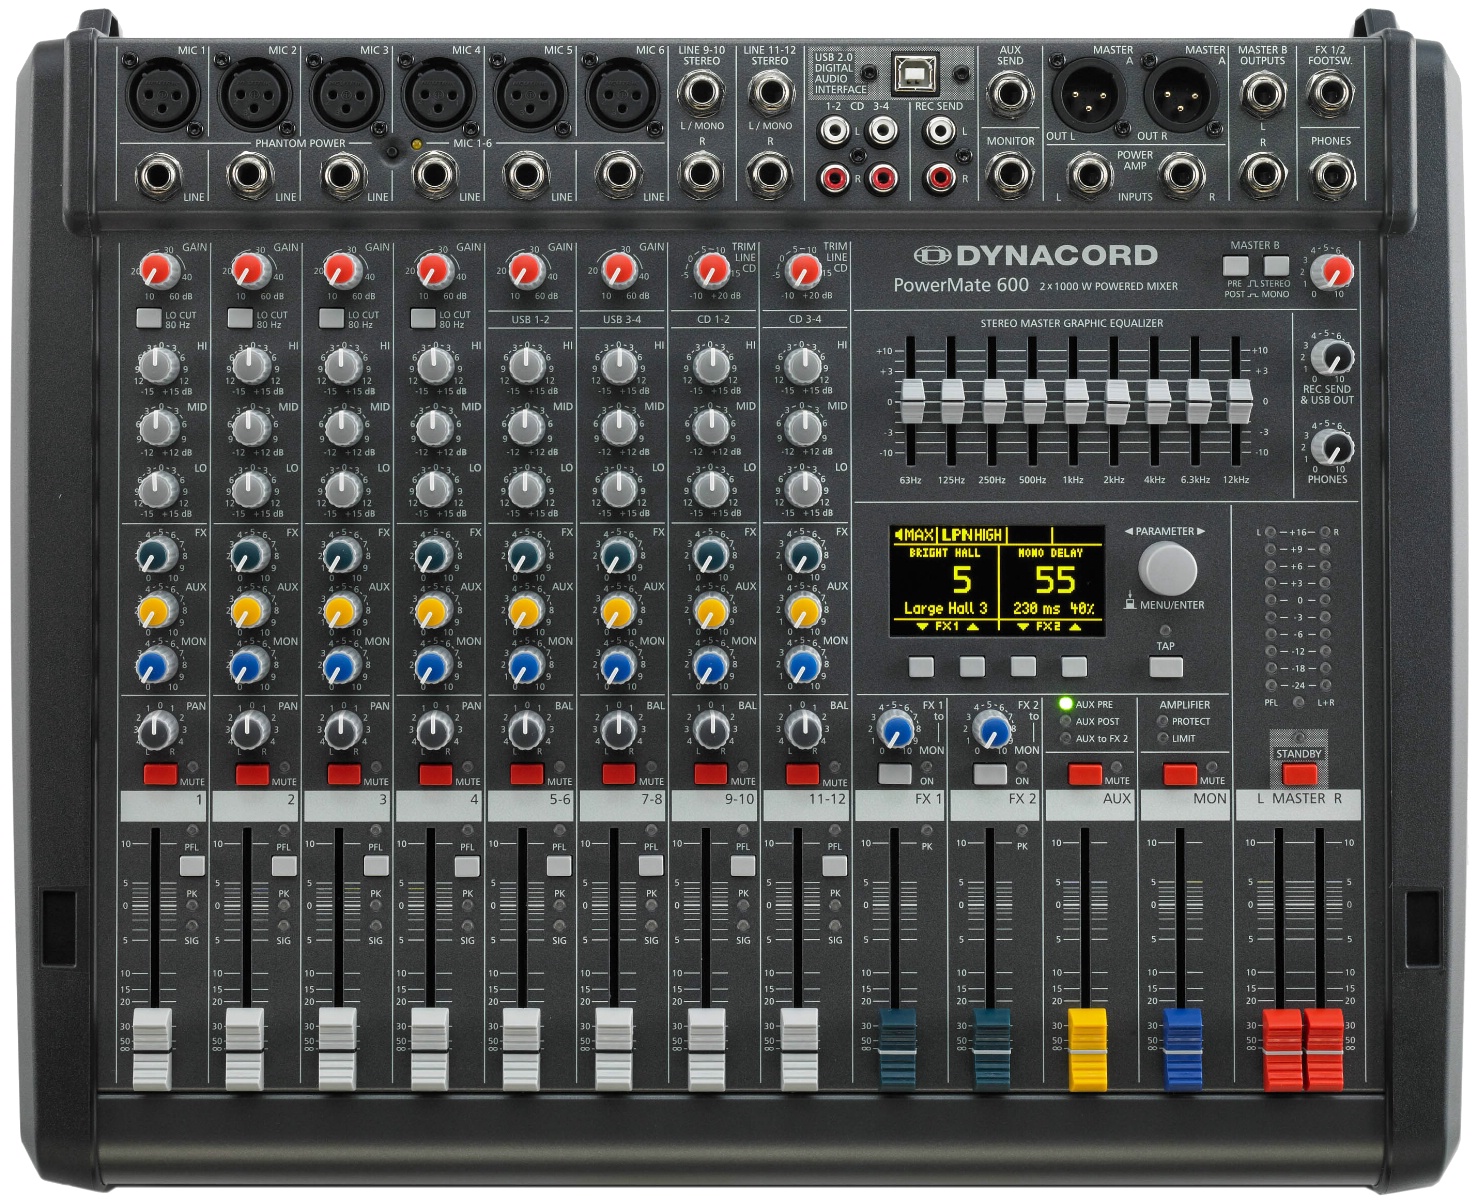The width and height of the screenshot is (1478, 1200).
Task: Click the first soft button below display
Action: coord(921,666)
